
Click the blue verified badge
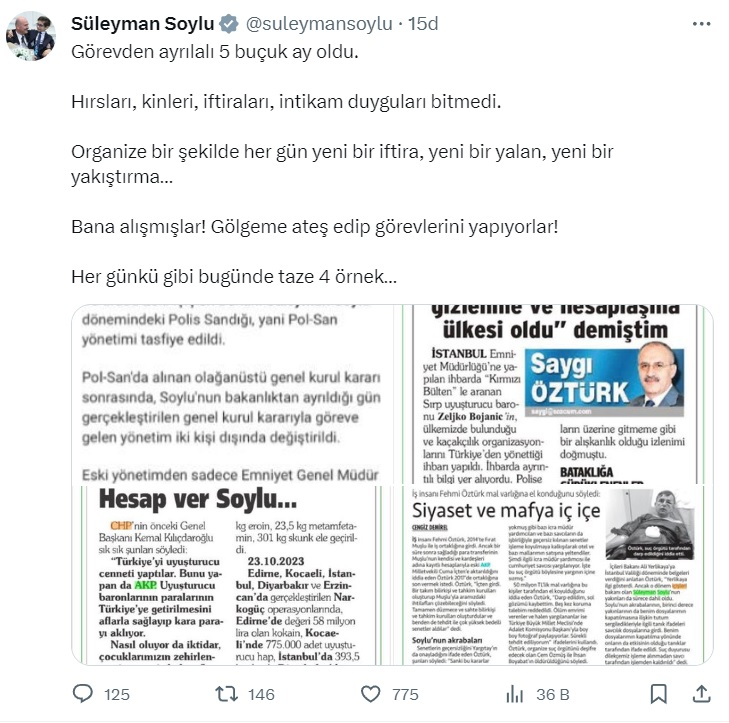pos(229,24)
